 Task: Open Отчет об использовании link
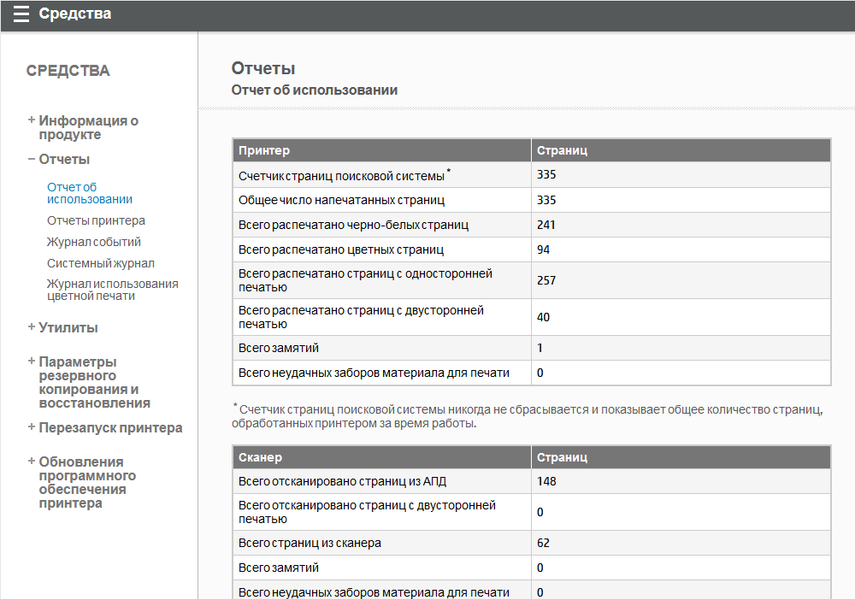89,192
